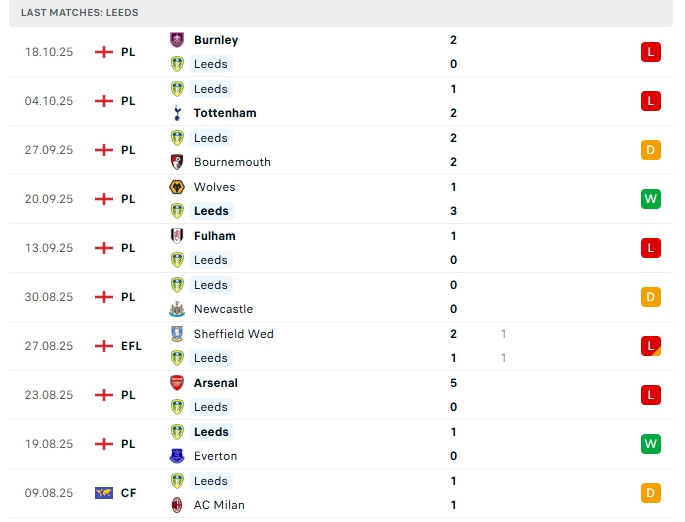Open the Tottenham team link
Screen dimensions: 685x522
[x=225, y=113]
